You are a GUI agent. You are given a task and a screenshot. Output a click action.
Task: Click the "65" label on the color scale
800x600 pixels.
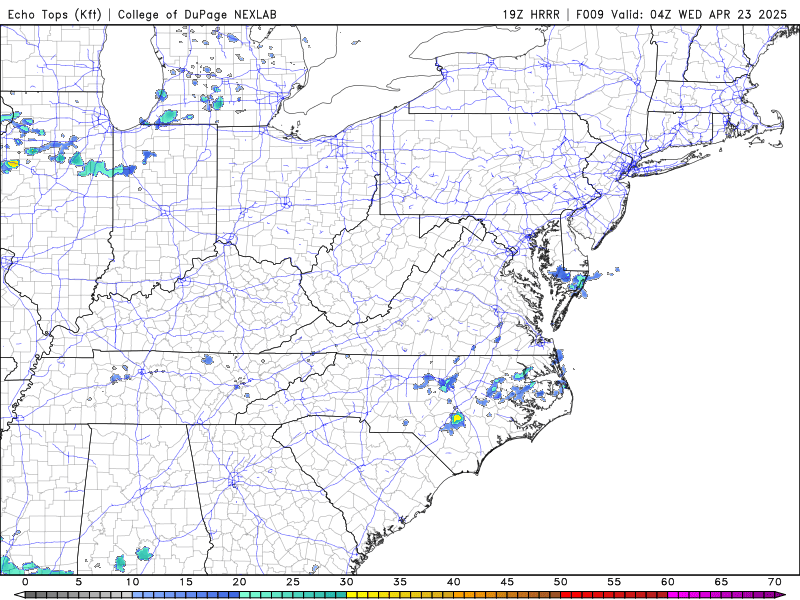[x=721, y=582]
